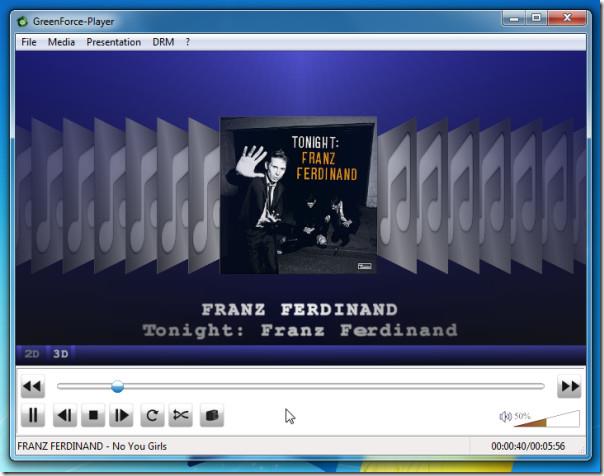Adjust the volume triangle slider
The height and width of the screenshot is (476, 604).
(547, 419)
